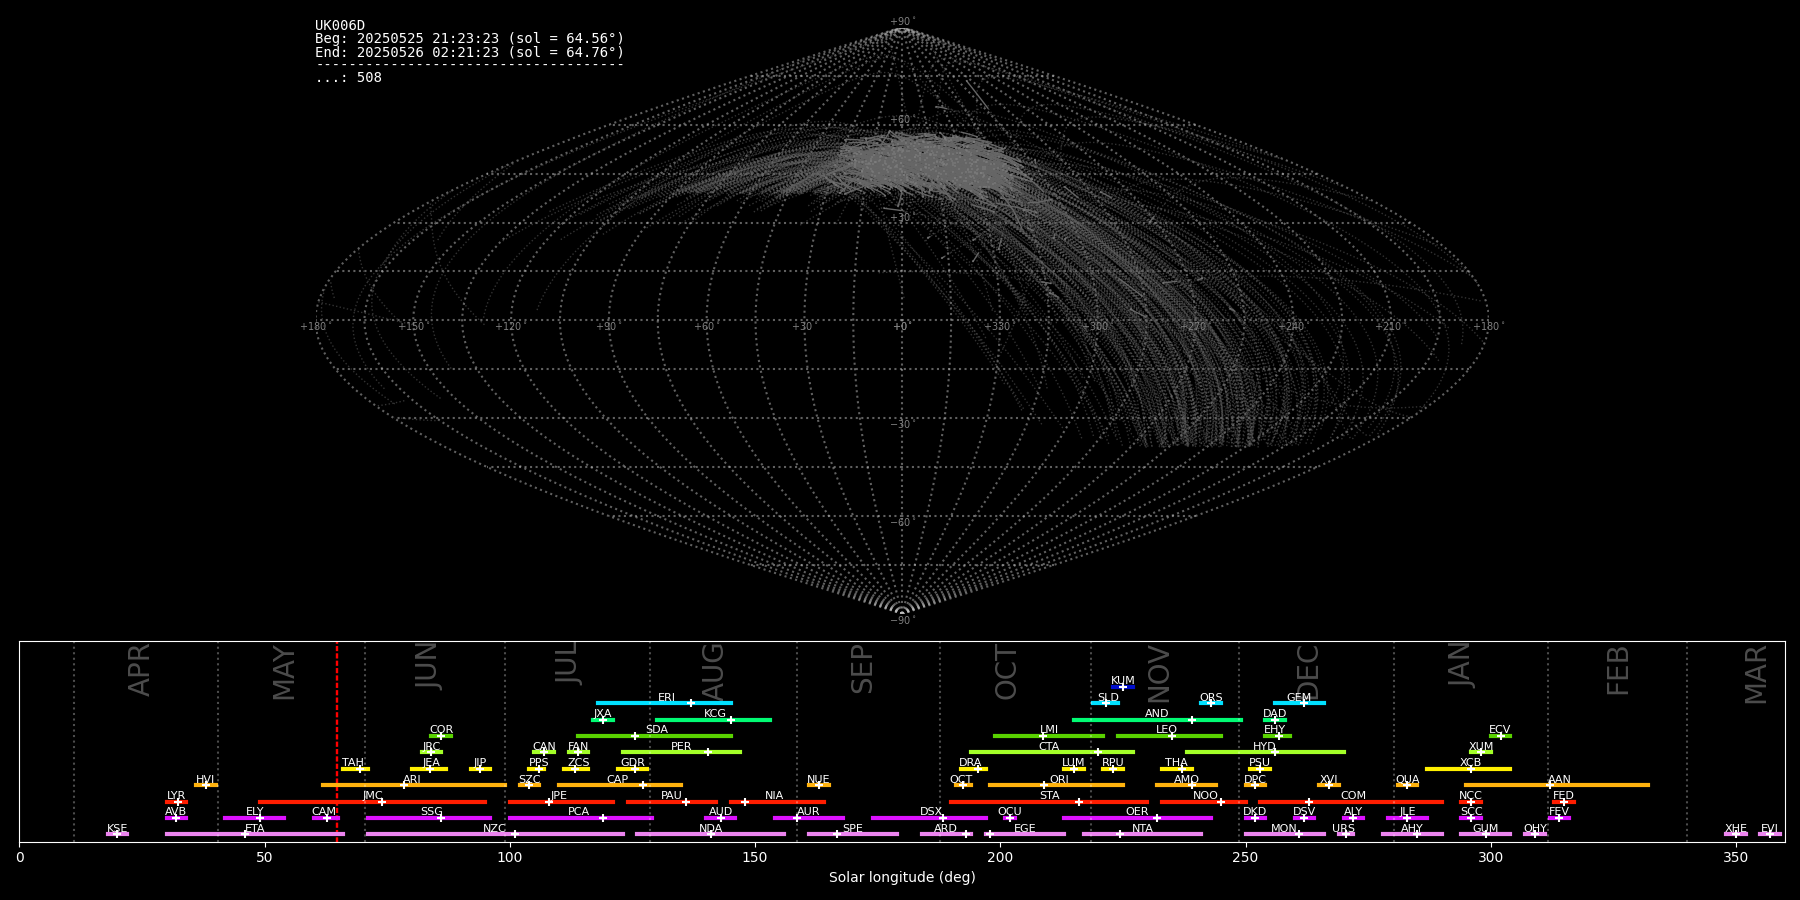Click the +0 center longitude label on the map

(901, 327)
